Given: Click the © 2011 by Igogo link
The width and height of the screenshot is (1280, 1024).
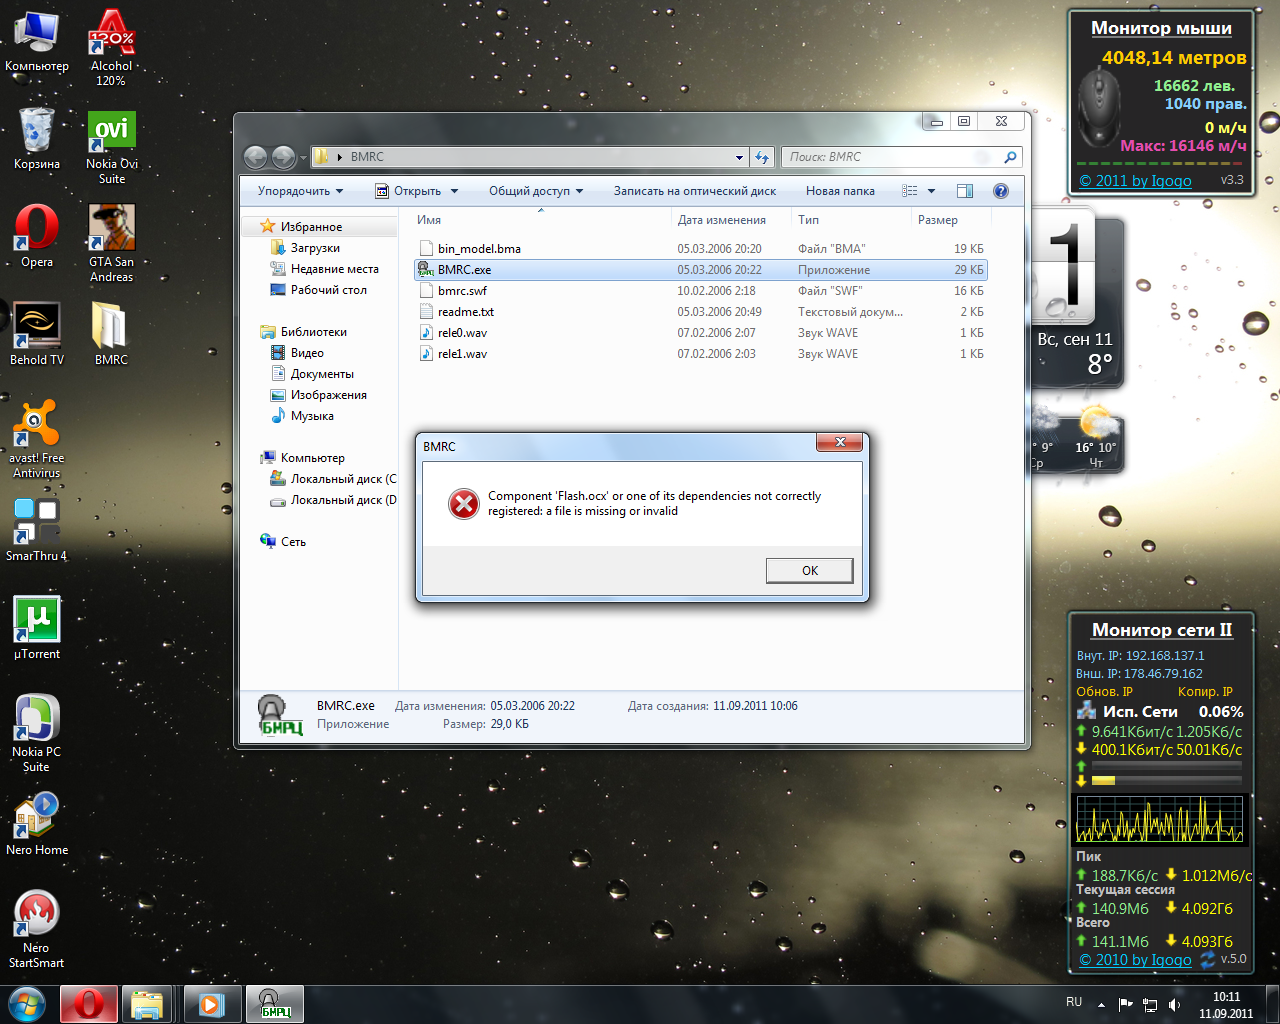Looking at the screenshot, I should pyautogui.click(x=1135, y=181).
